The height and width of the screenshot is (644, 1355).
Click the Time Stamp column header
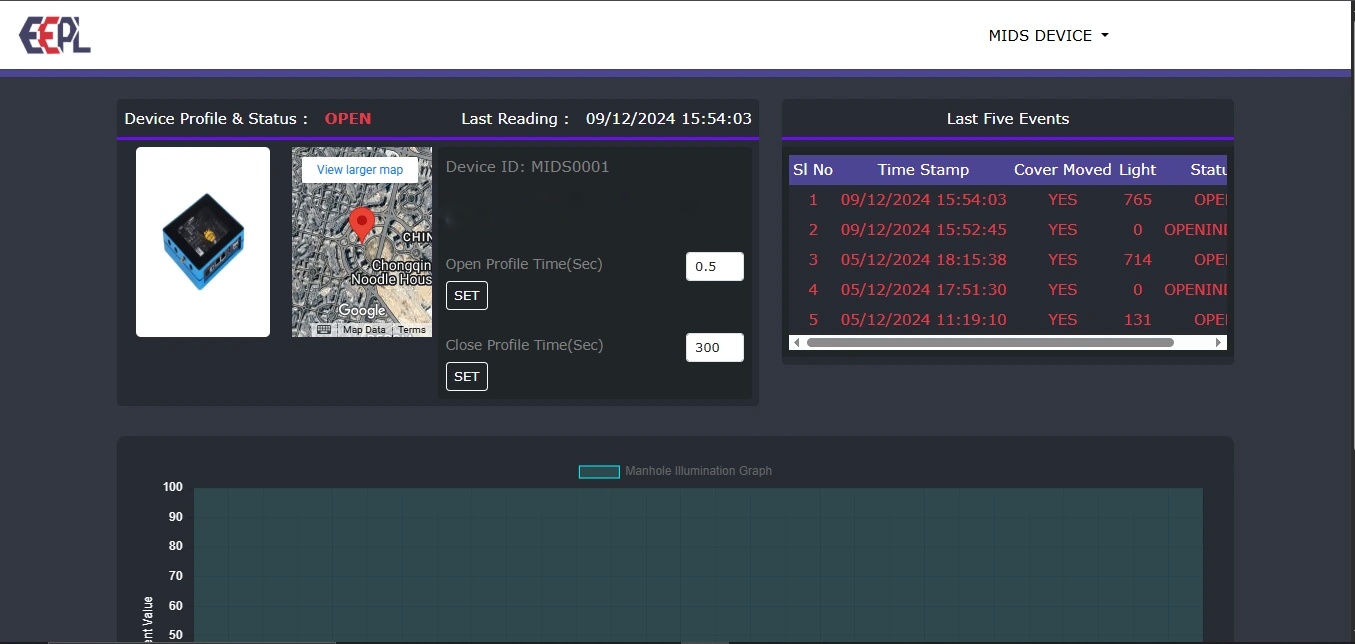(x=923, y=170)
